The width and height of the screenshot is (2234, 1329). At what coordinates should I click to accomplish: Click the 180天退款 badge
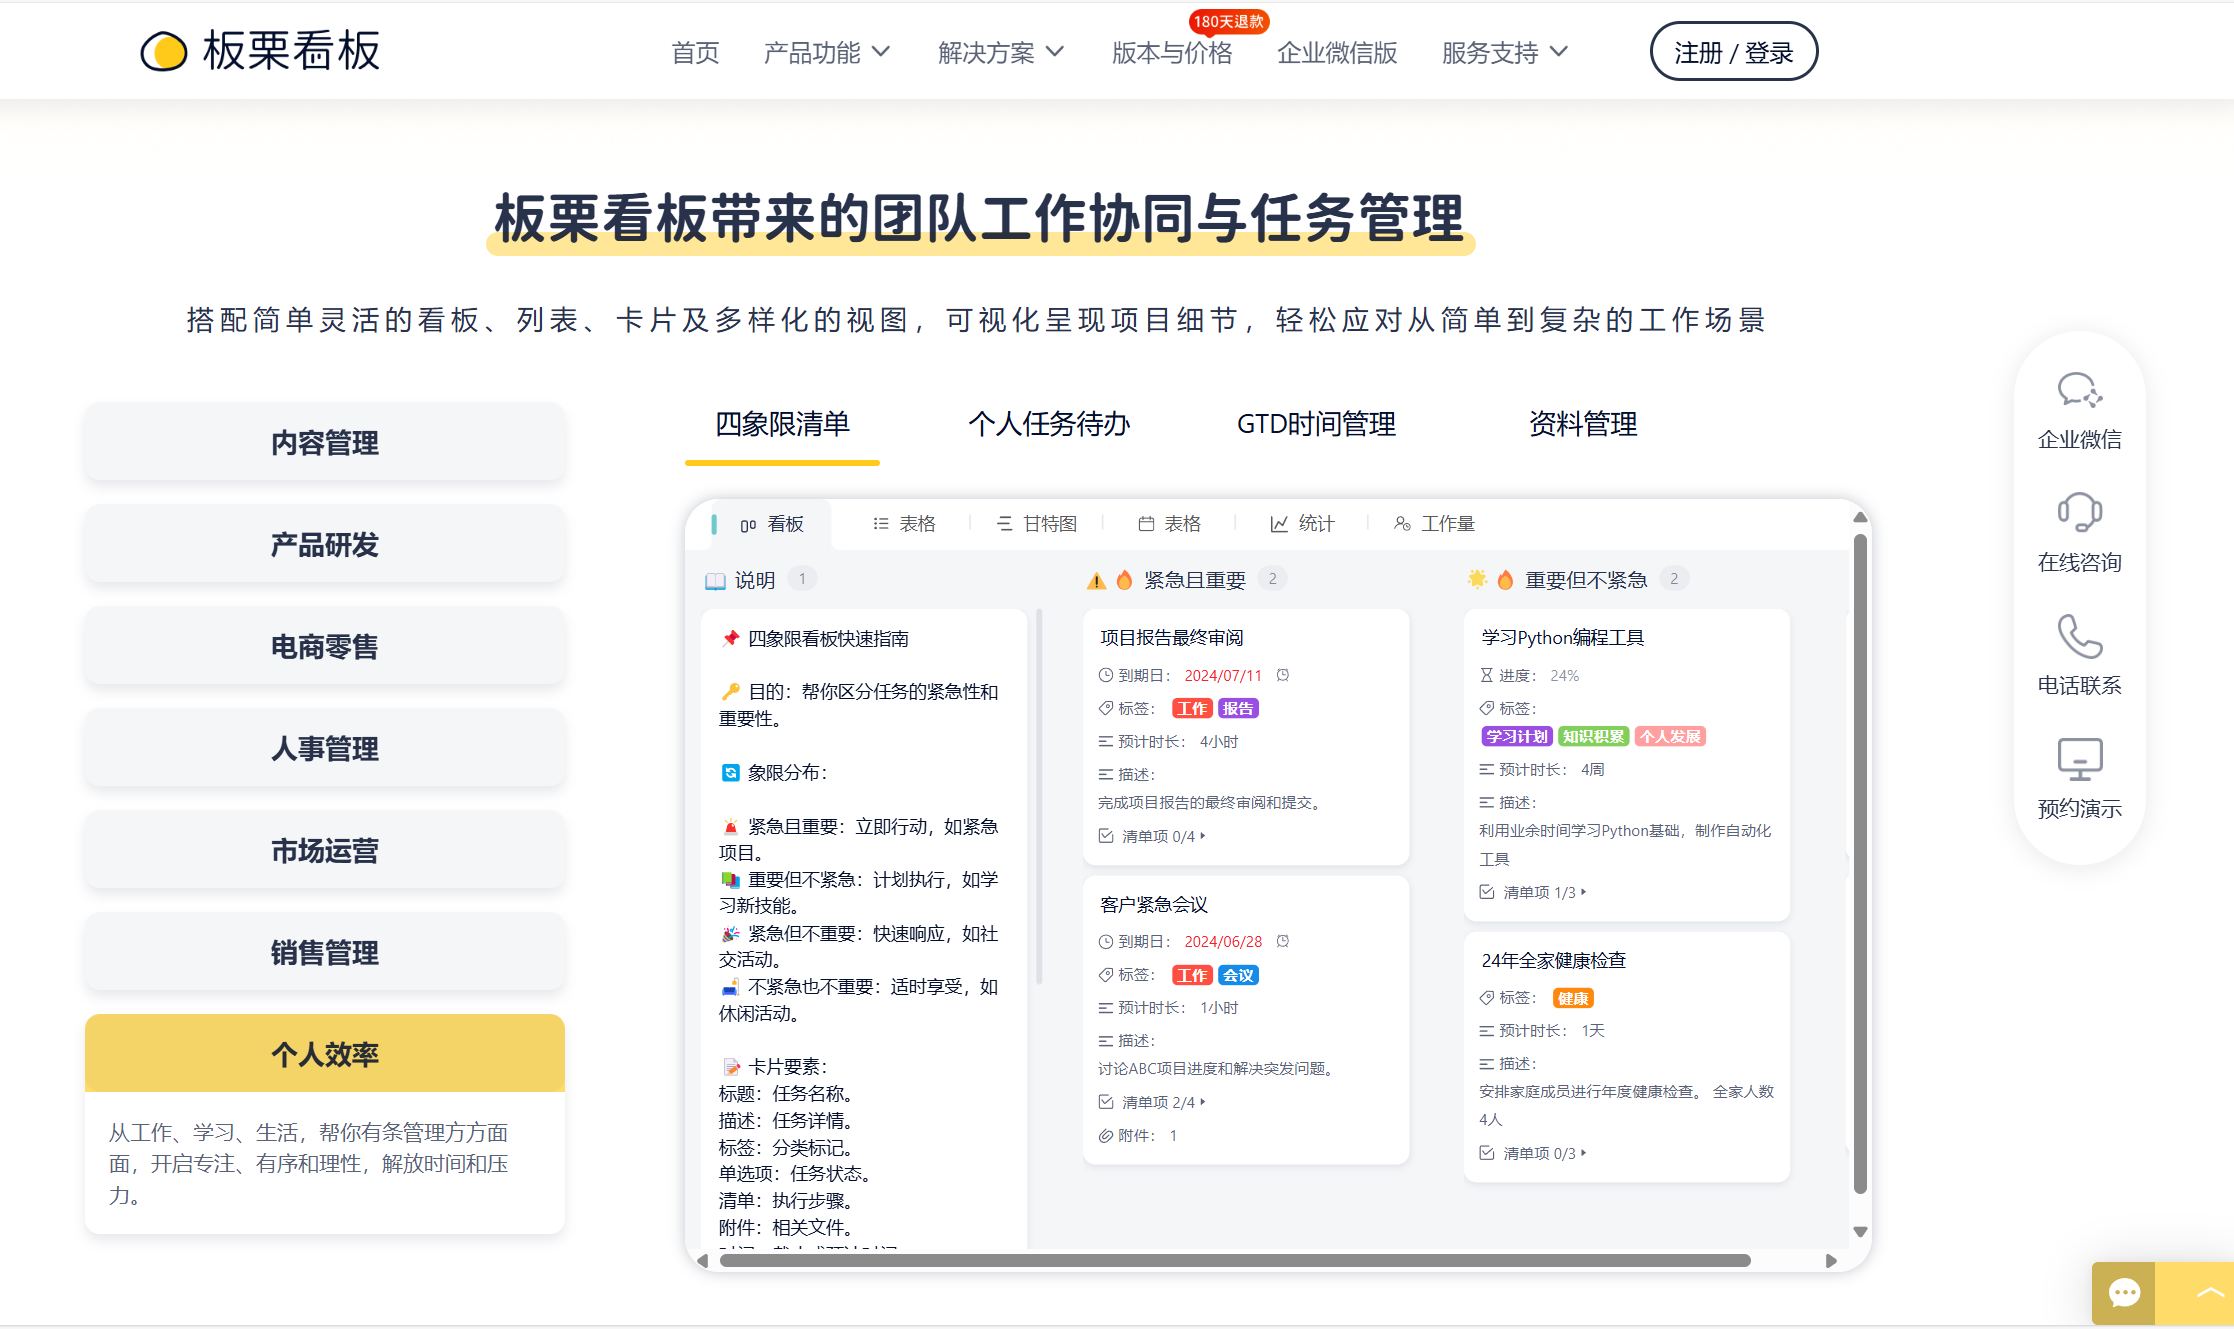click(x=1229, y=21)
